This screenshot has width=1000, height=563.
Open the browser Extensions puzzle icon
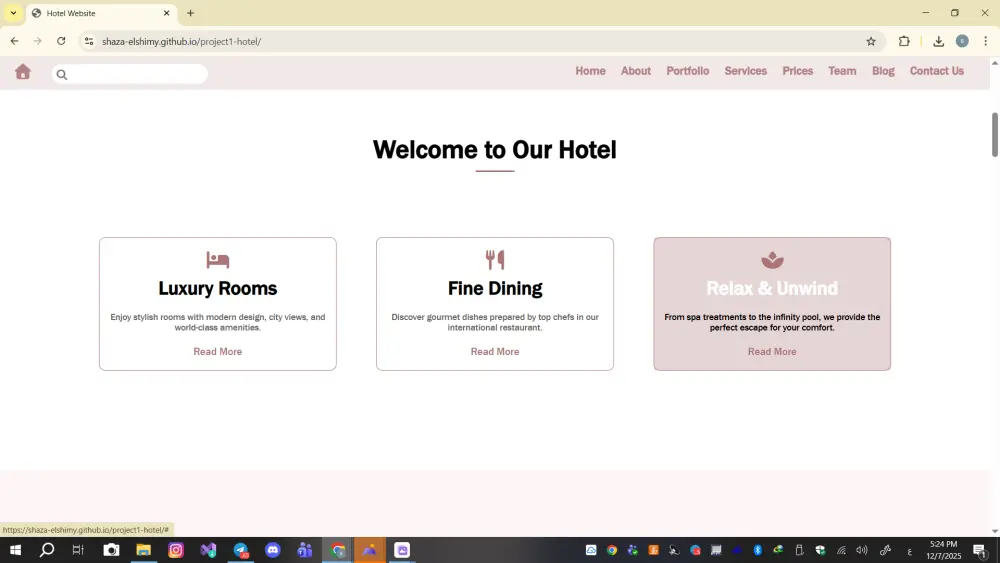click(x=904, y=41)
